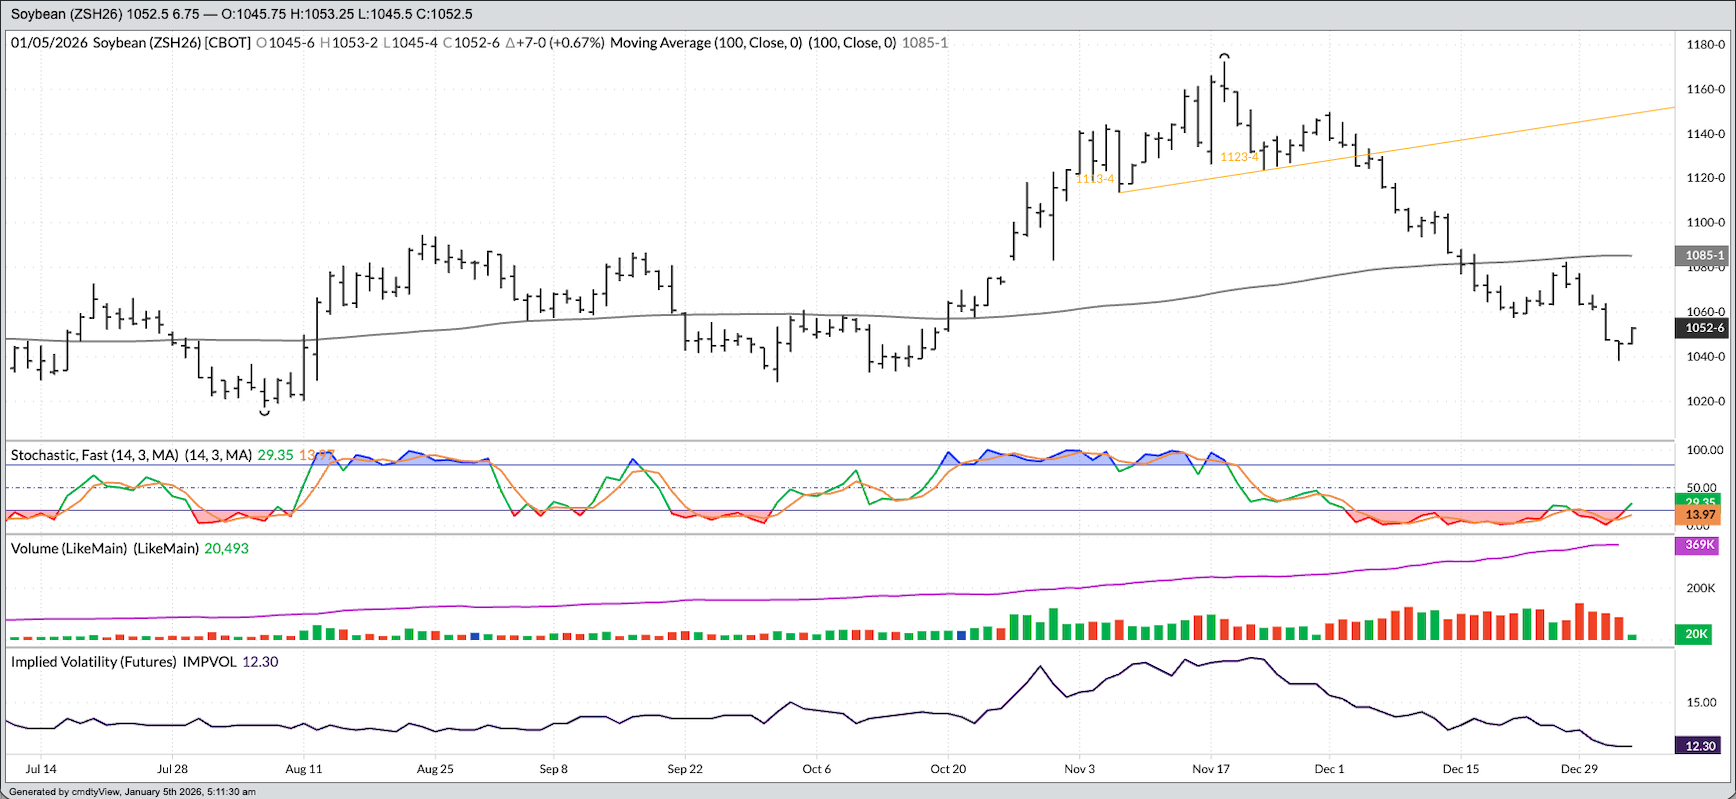Viewport: 1736px width, 799px height.
Task: Click the orange 1123-4 trendline anchor label
Action: [x=1239, y=157]
